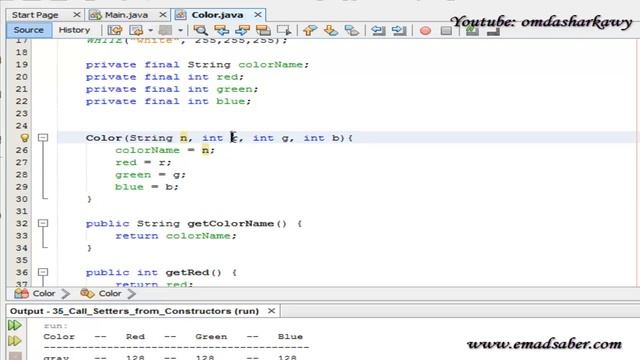640x360 pixels.
Task: Start macro recording with red circle icon
Action: (x=425, y=31)
